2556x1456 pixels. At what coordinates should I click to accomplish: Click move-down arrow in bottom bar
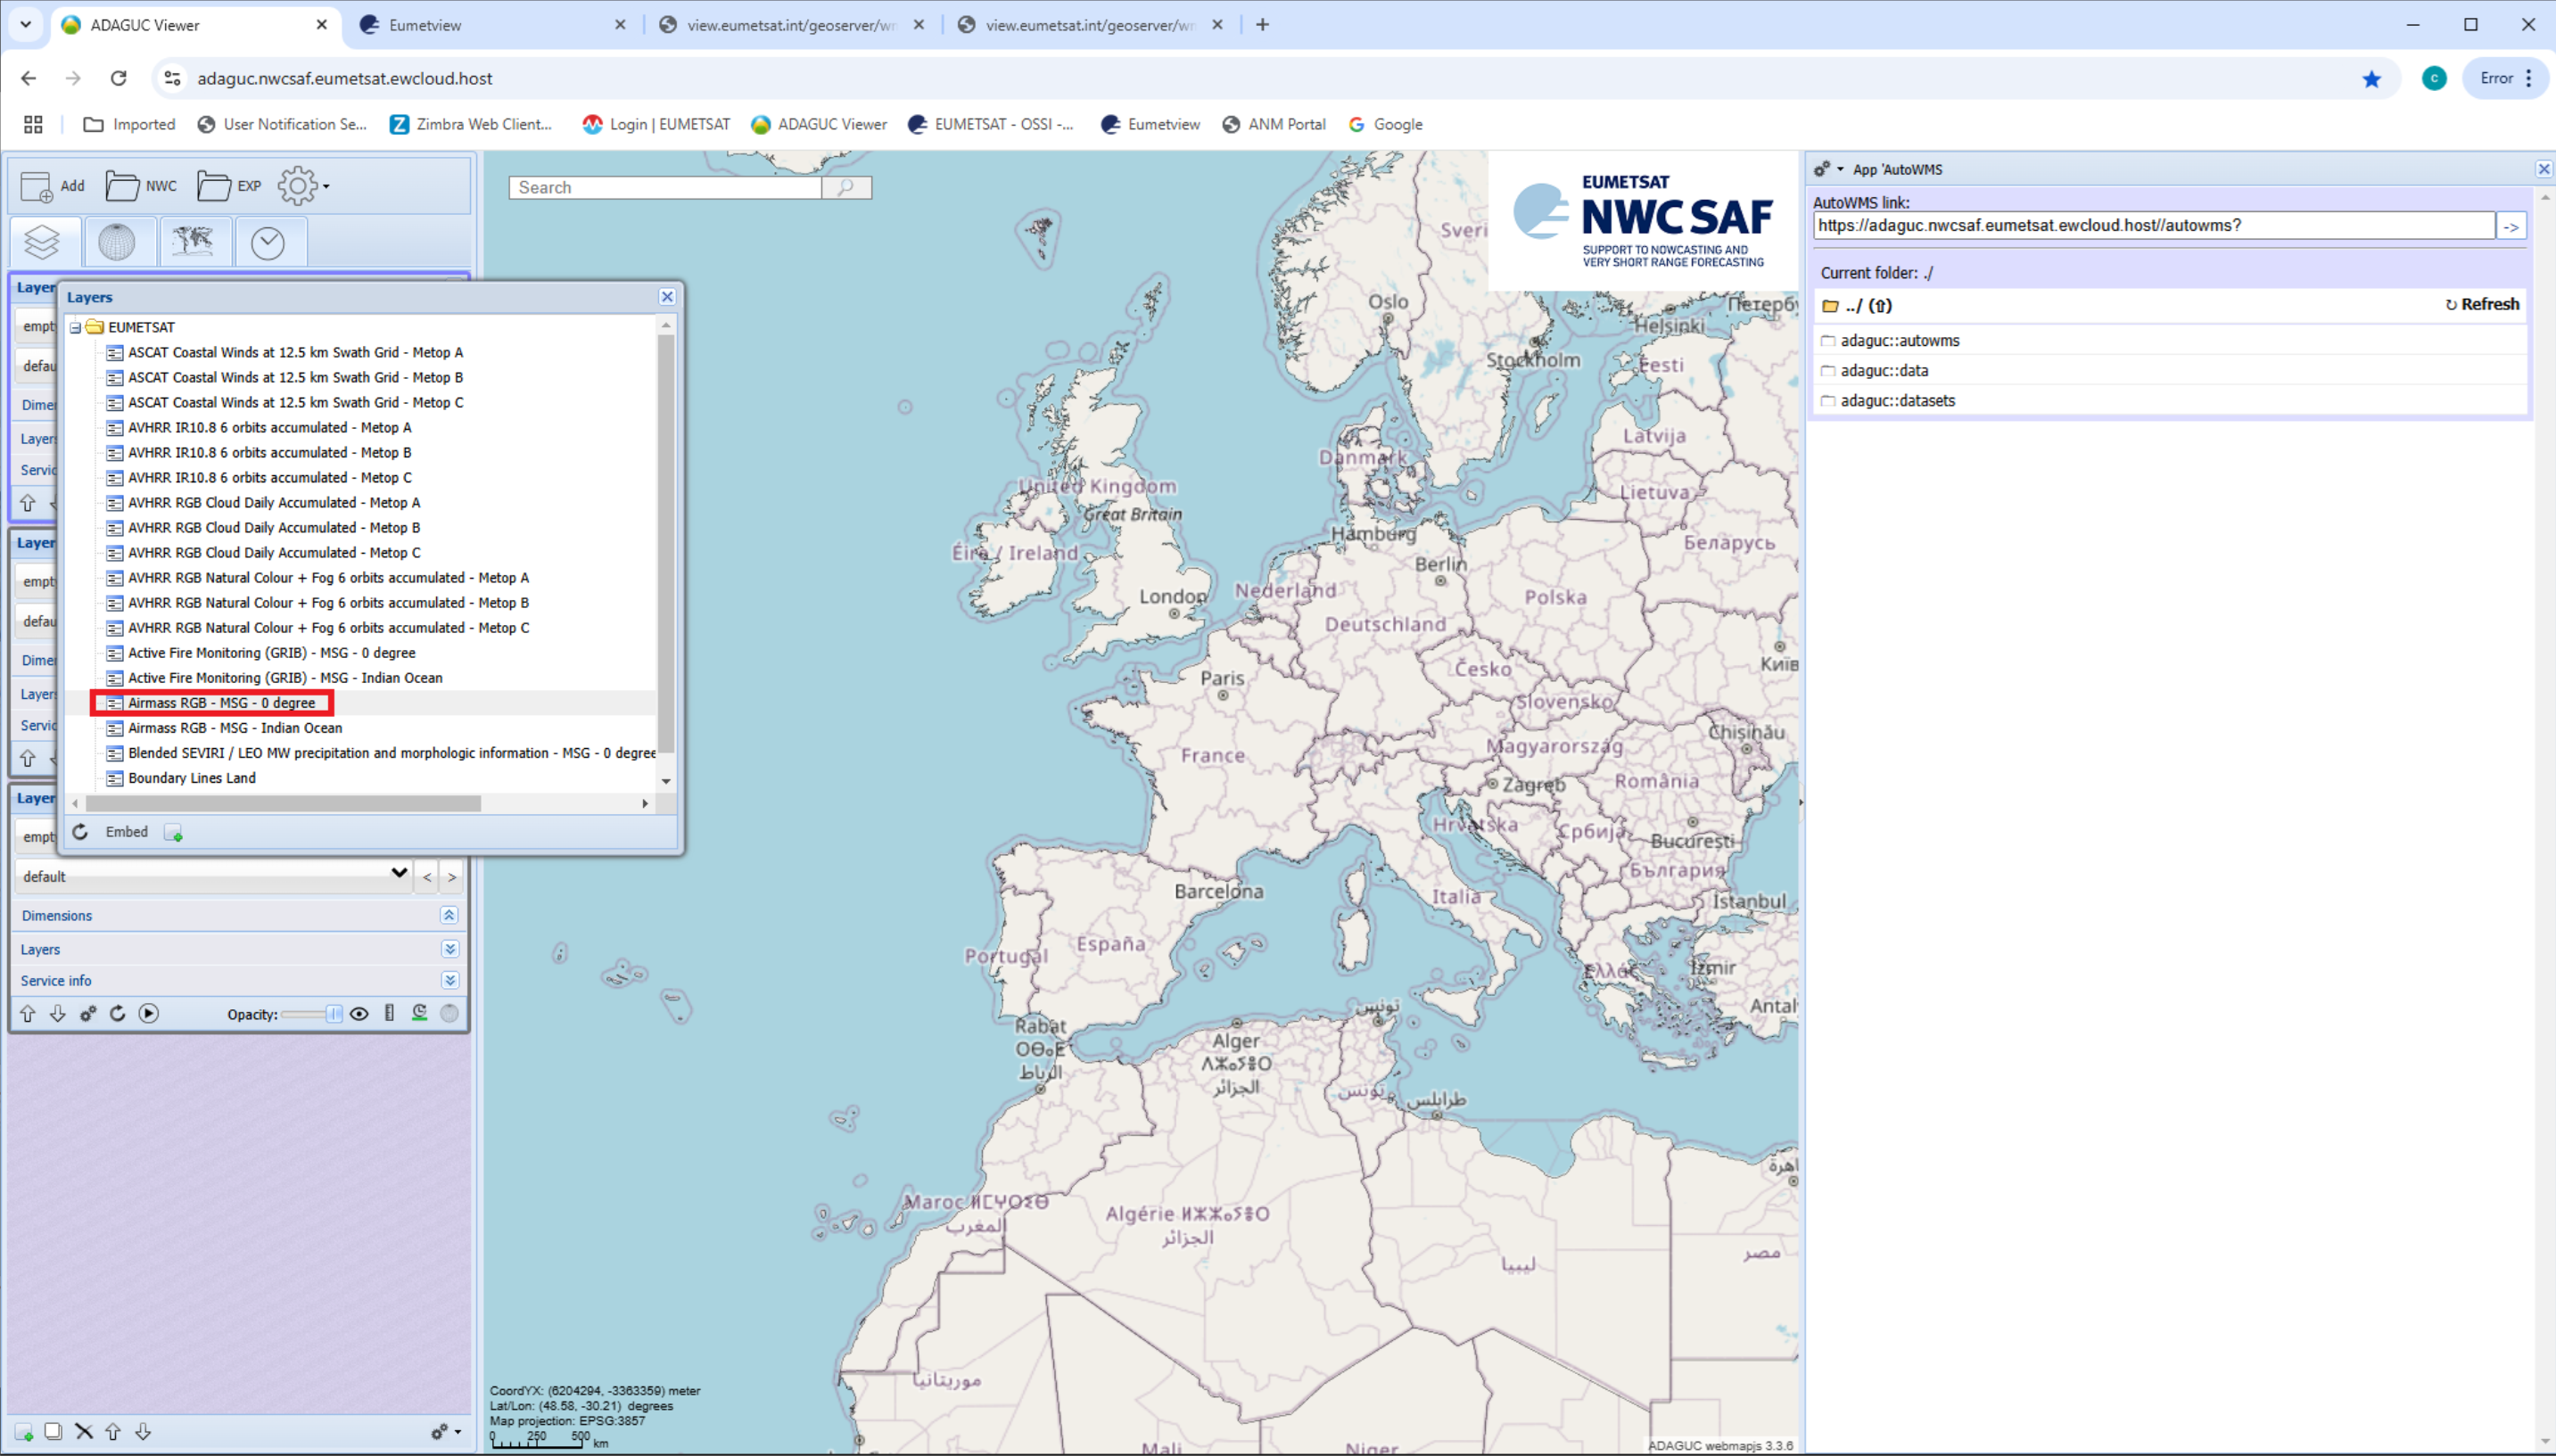(x=143, y=1431)
